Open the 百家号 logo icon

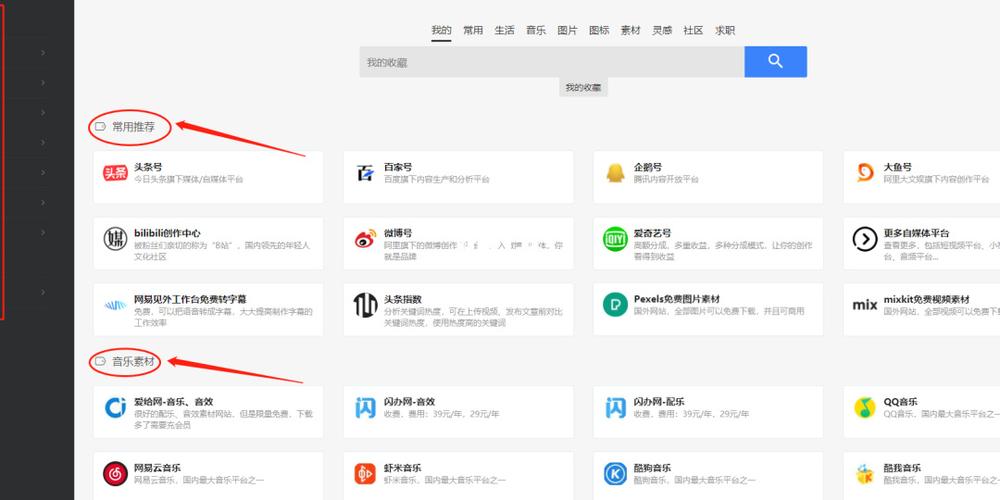[365, 173]
